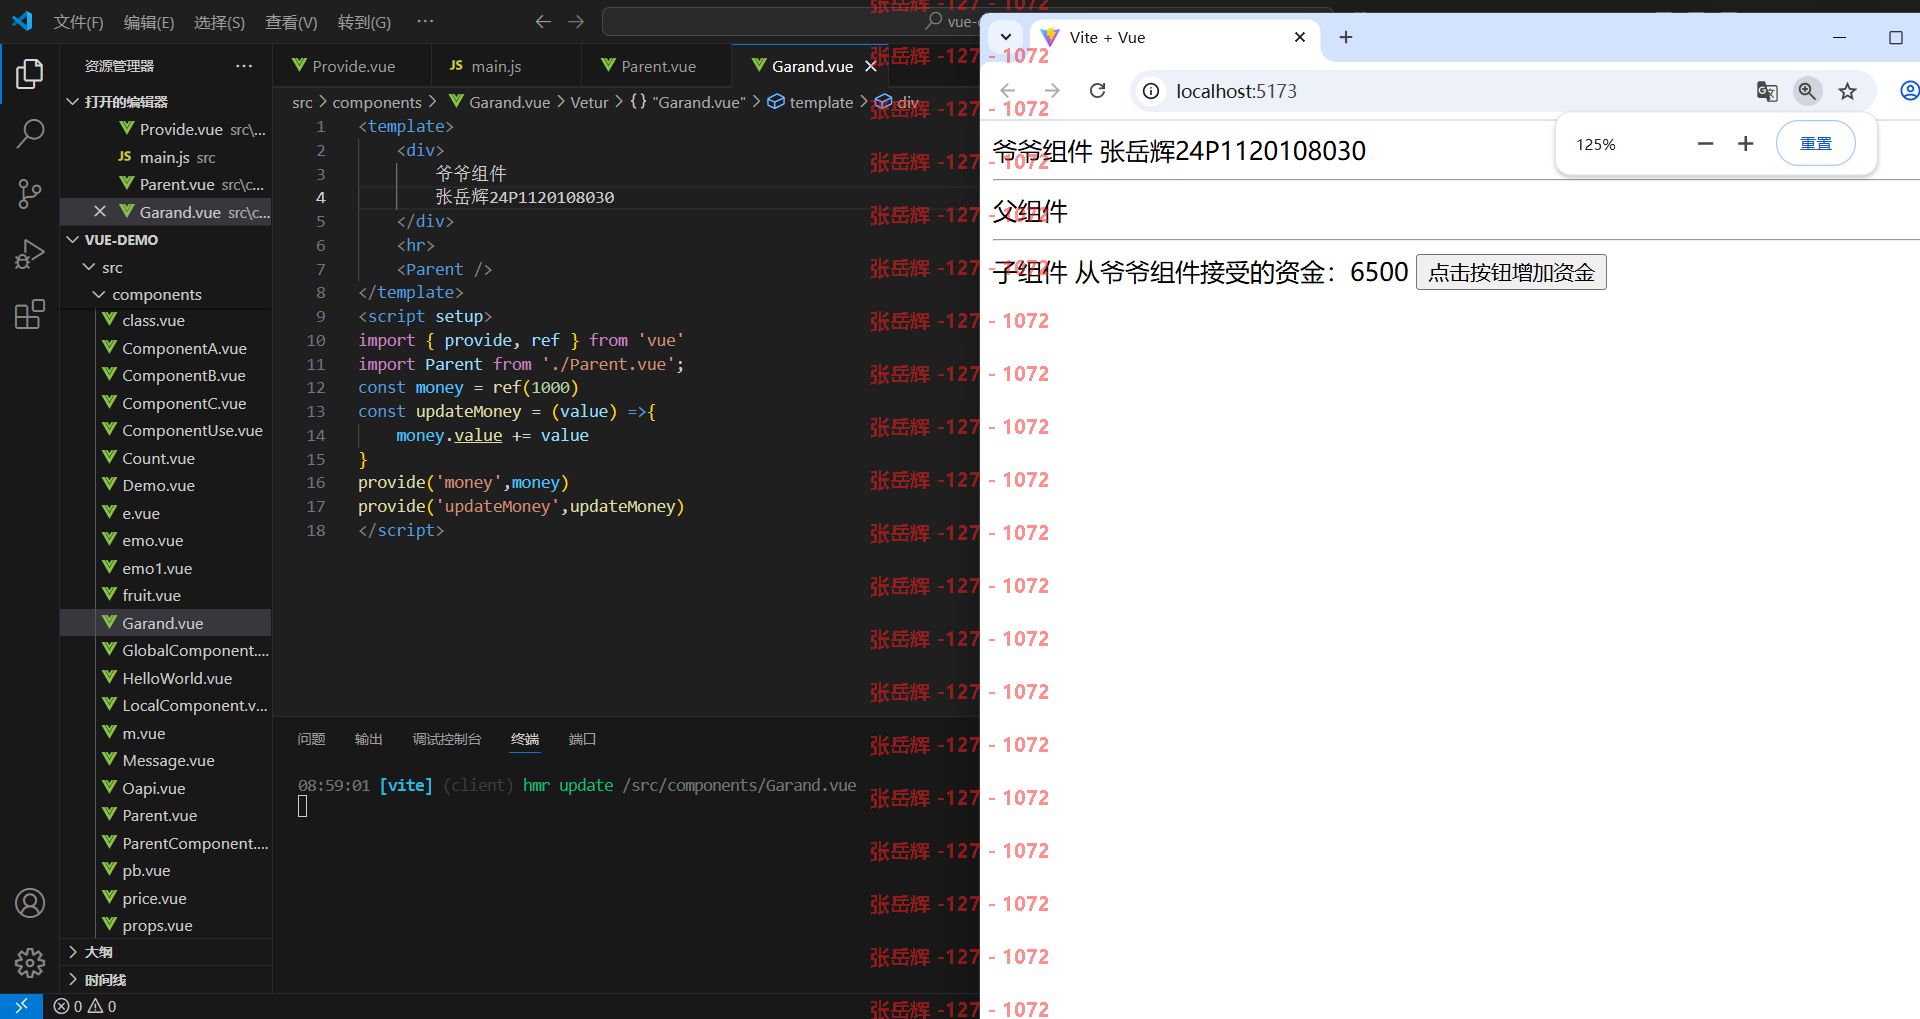Reset browser zoom with 重置 button

coord(1815,144)
